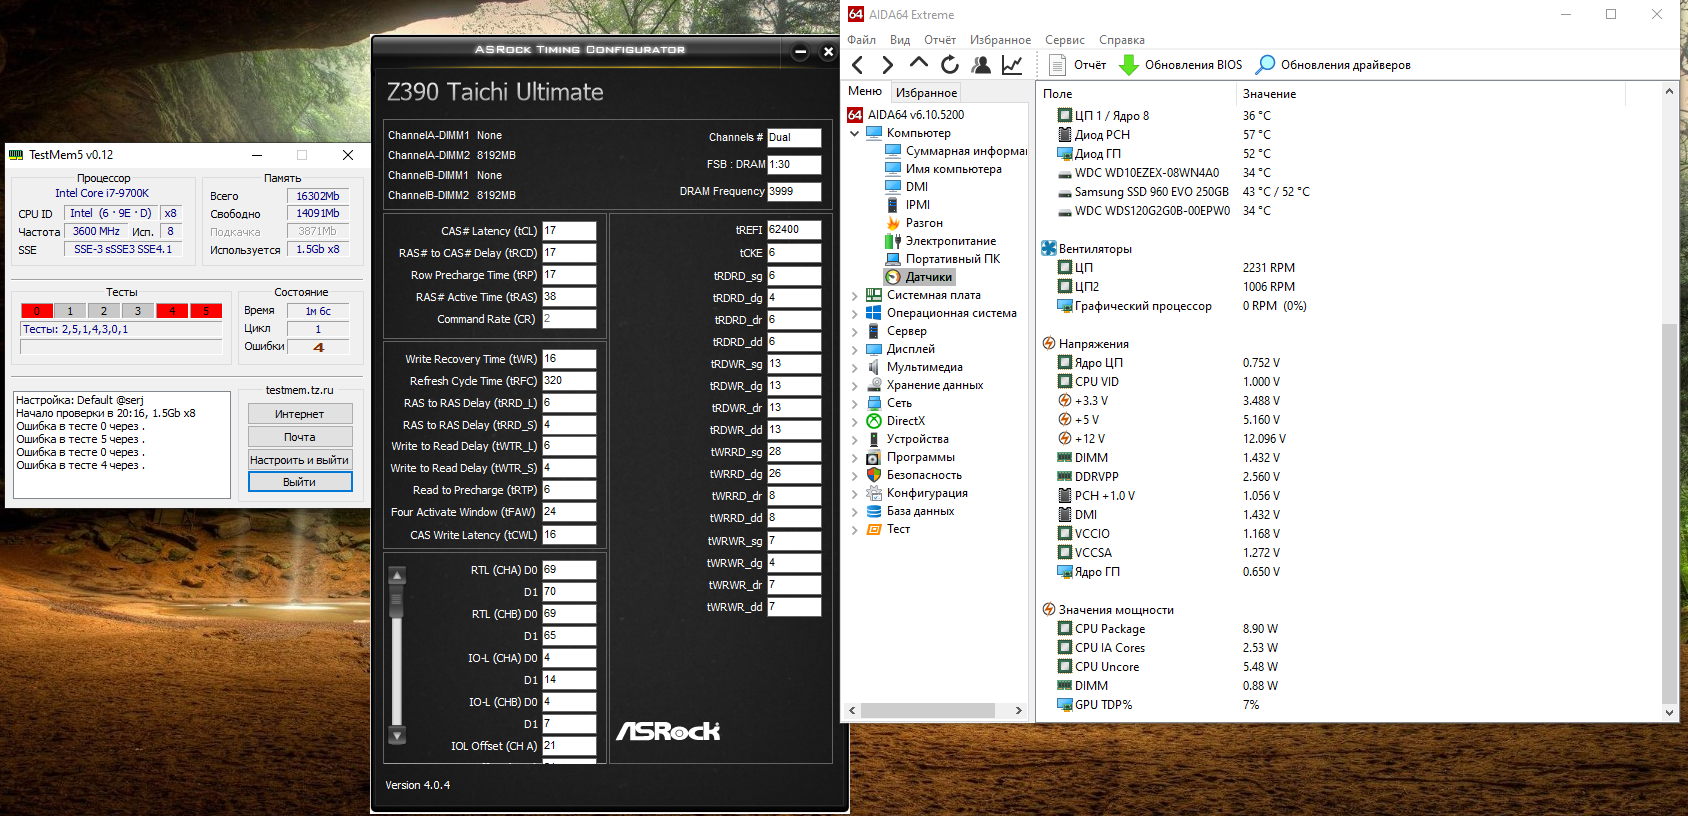The width and height of the screenshot is (1688, 816).
Task: Open the graph icon in AIDA64 toolbar
Action: tap(1012, 65)
